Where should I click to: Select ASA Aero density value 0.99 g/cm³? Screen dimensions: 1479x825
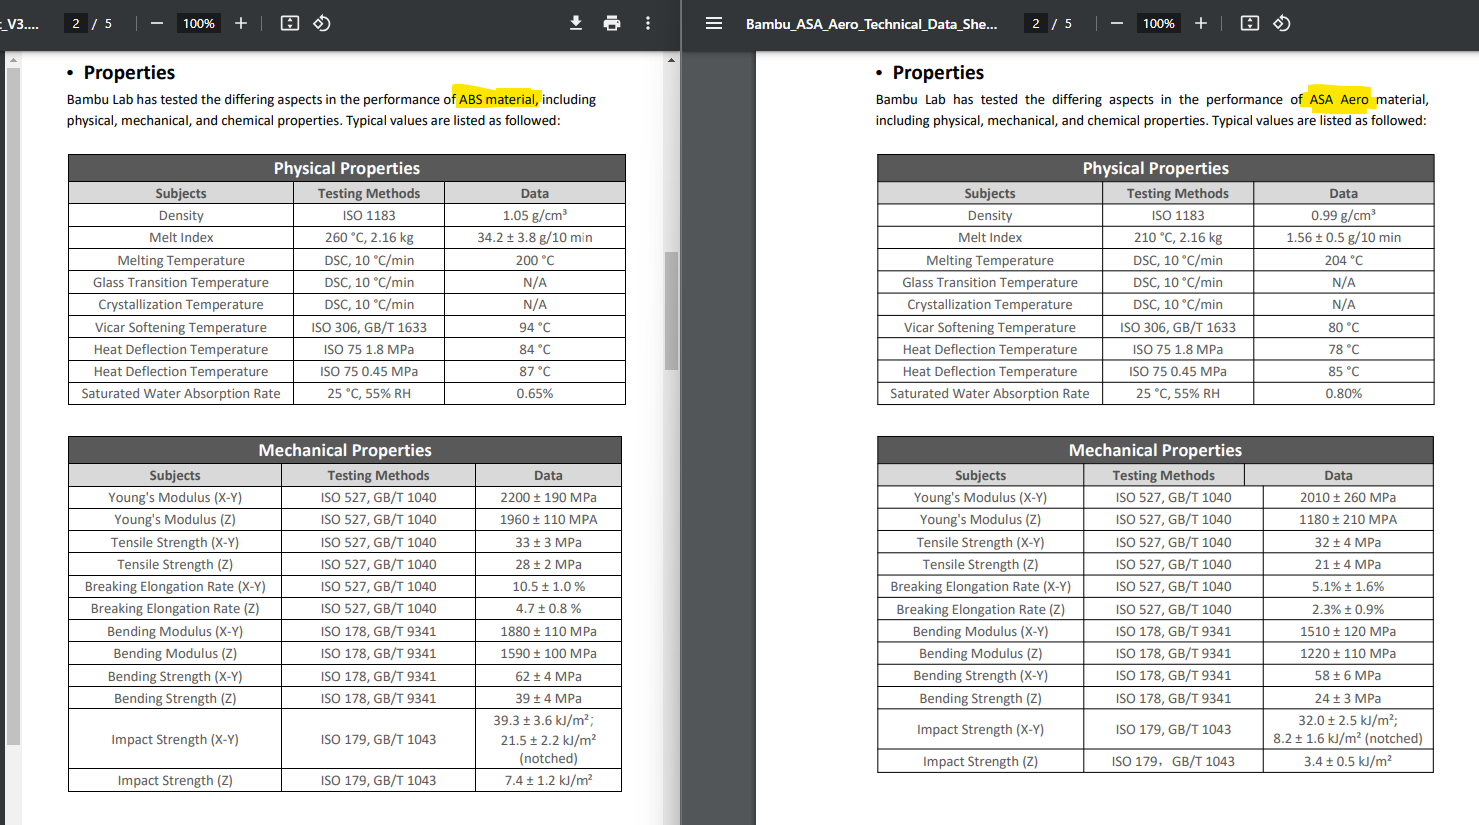pos(1343,215)
